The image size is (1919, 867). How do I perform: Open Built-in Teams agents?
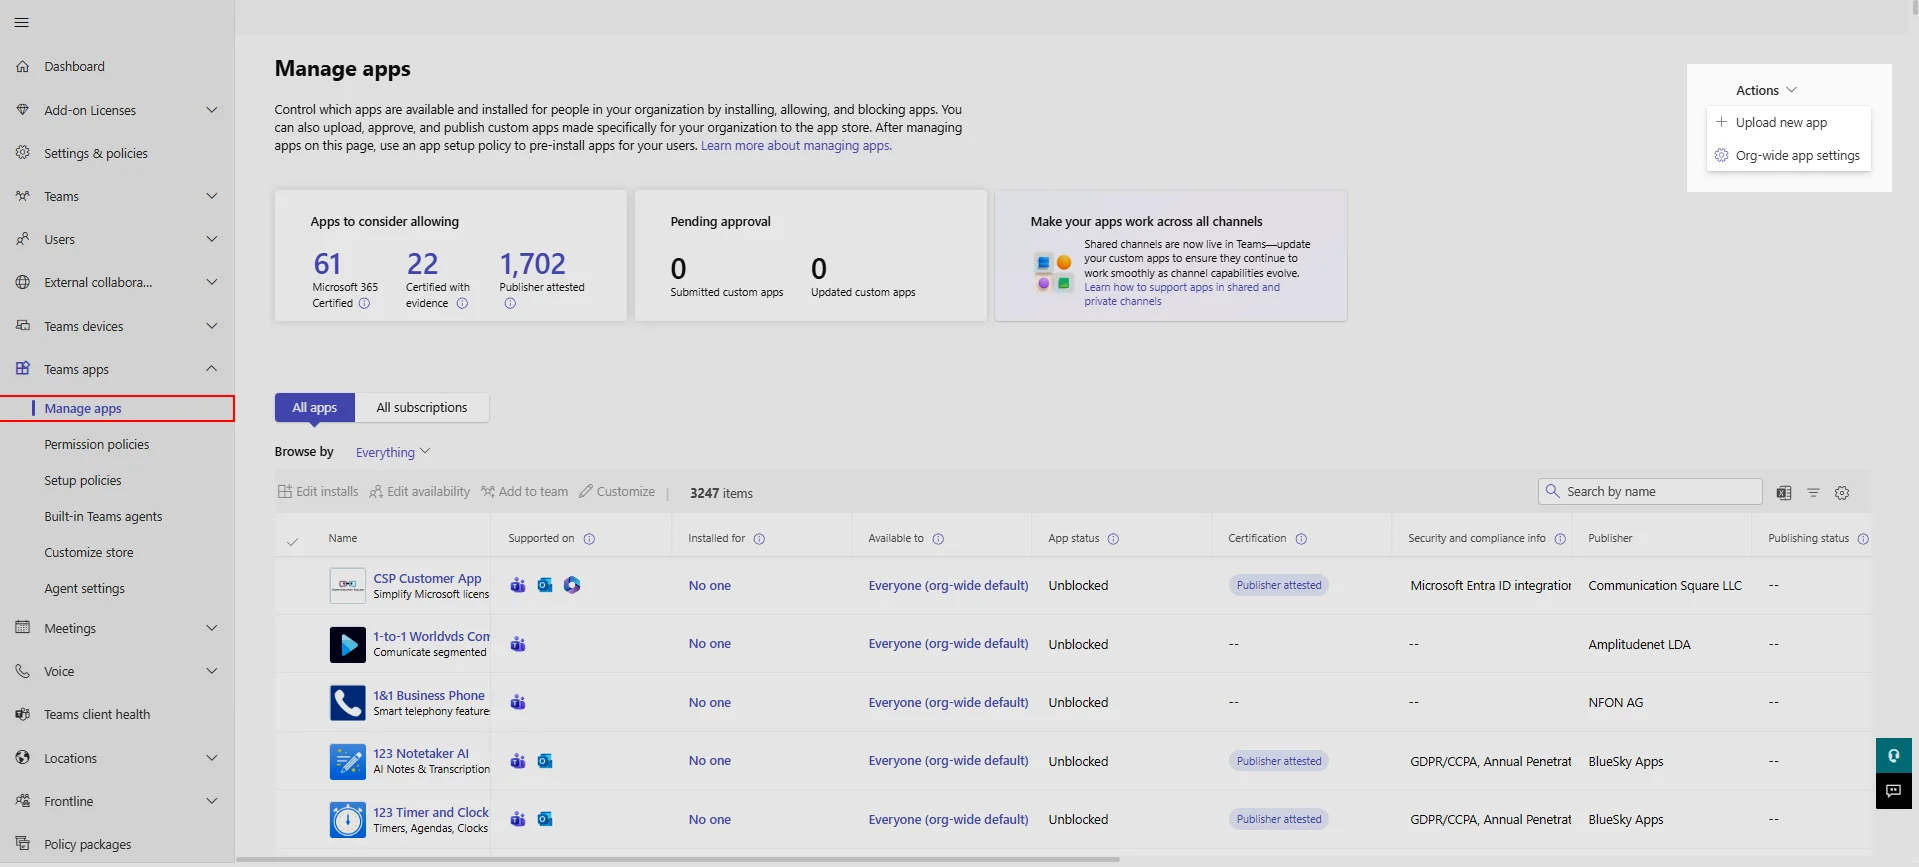(x=103, y=516)
